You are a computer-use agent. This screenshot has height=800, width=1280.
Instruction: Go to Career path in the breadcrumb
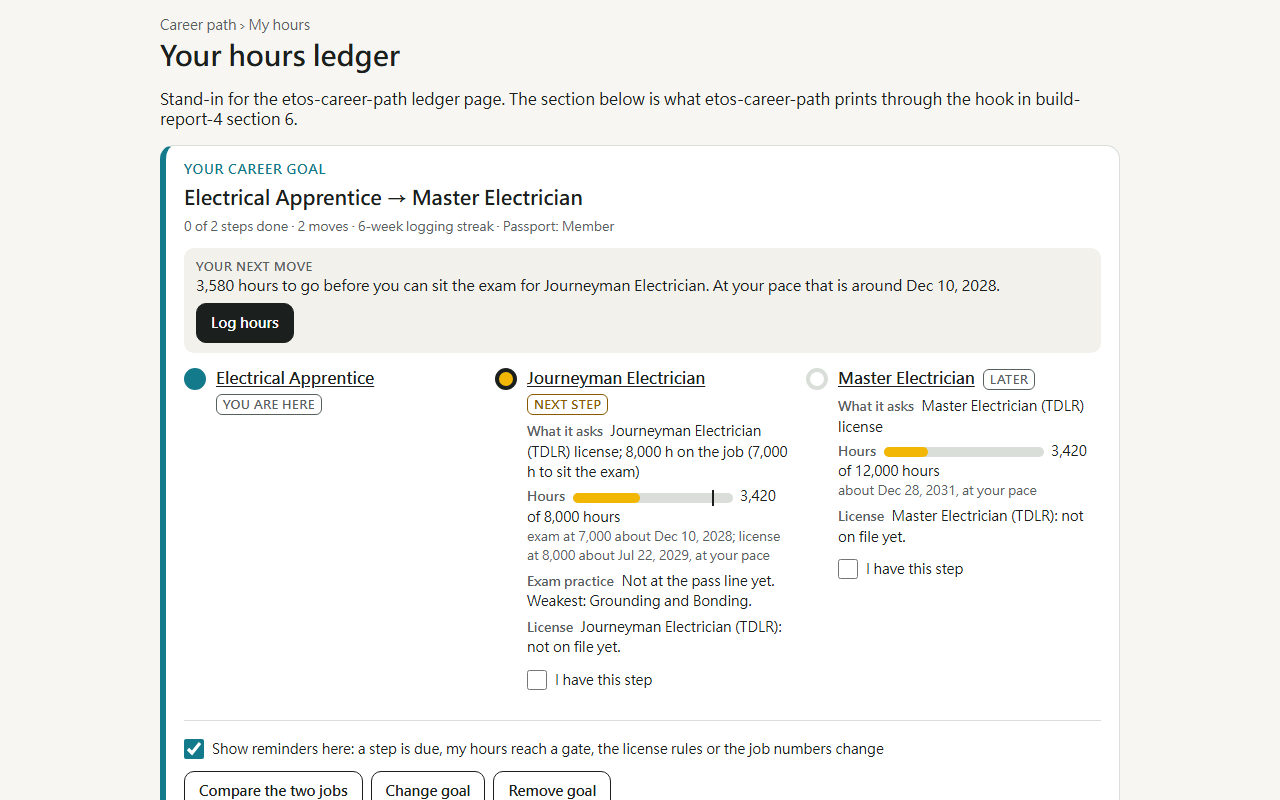[198, 25]
